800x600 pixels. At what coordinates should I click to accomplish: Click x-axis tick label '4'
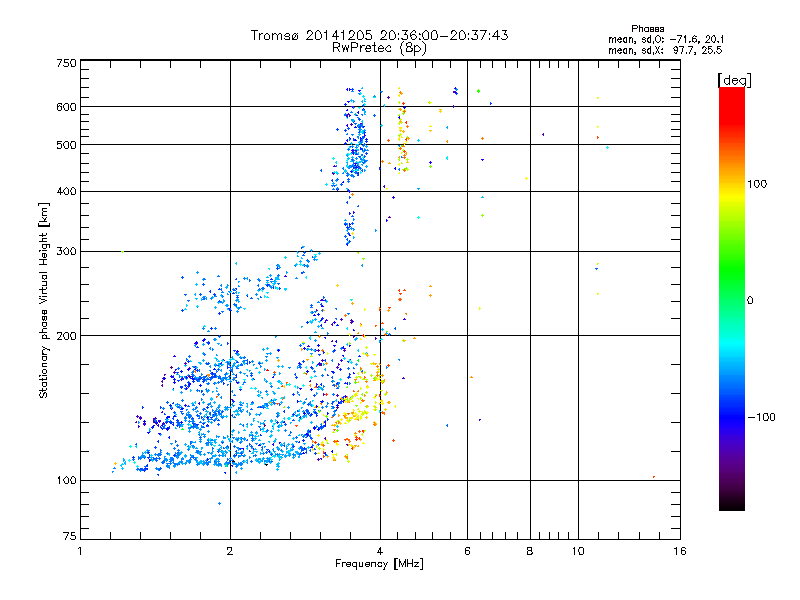pyautogui.click(x=380, y=551)
